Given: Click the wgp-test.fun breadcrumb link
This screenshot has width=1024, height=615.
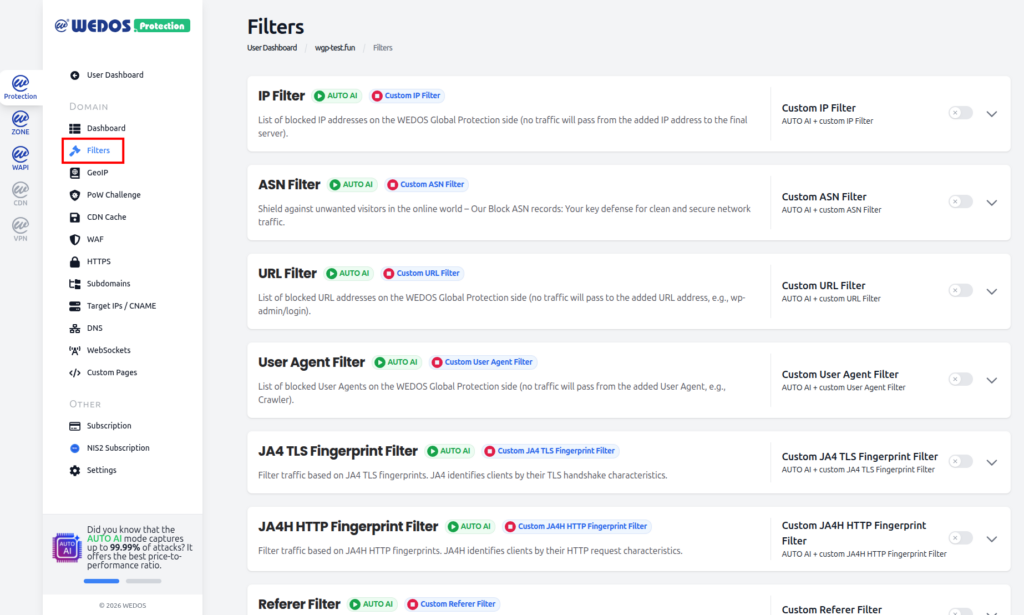Looking at the screenshot, I should coord(335,48).
